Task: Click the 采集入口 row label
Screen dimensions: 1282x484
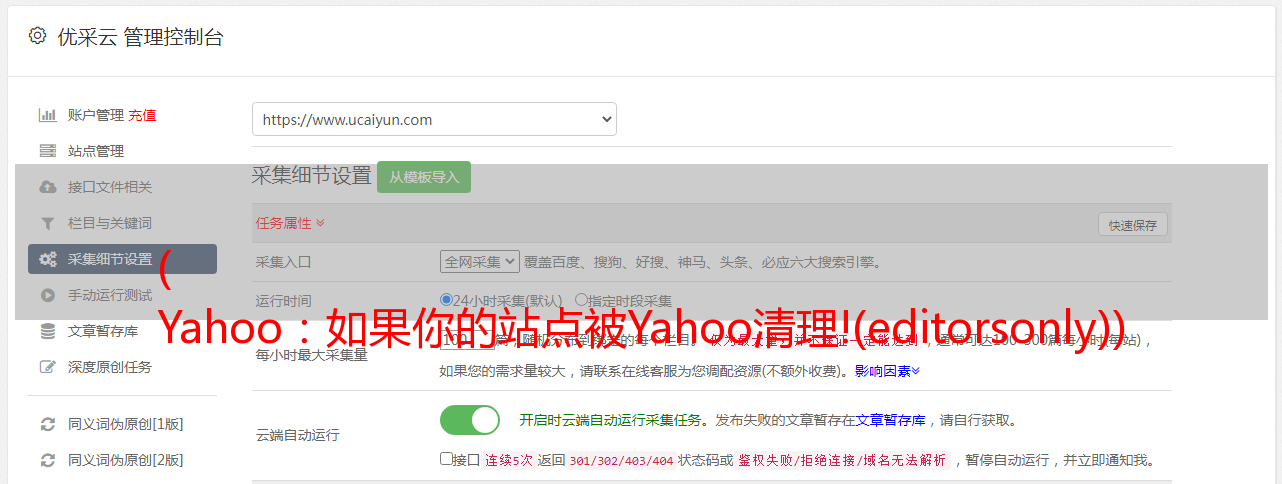Action: [284, 262]
